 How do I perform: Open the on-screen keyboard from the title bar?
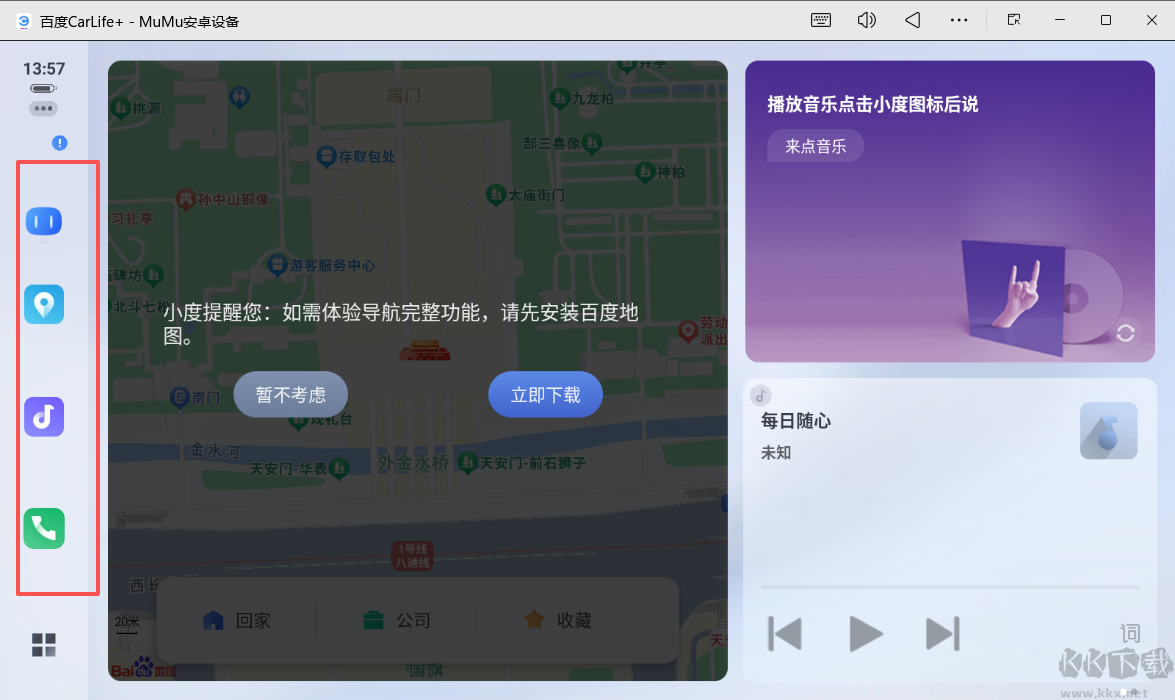click(820, 20)
